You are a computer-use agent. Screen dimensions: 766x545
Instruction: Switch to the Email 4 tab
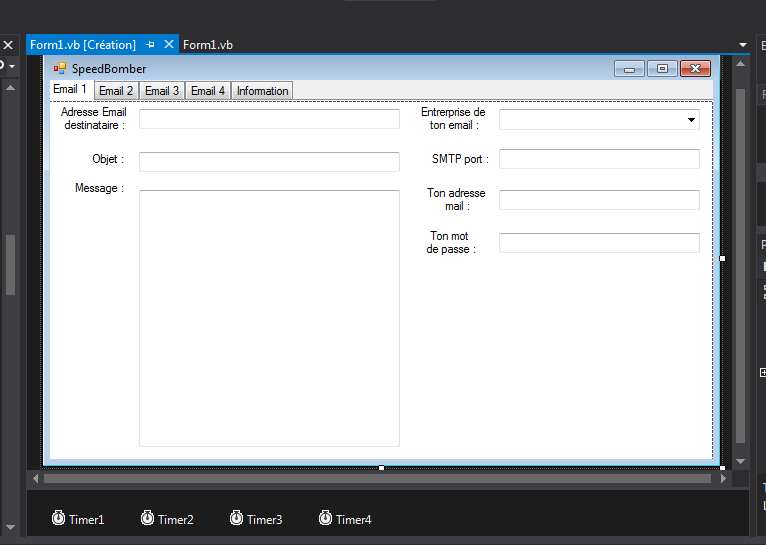tap(208, 91)
